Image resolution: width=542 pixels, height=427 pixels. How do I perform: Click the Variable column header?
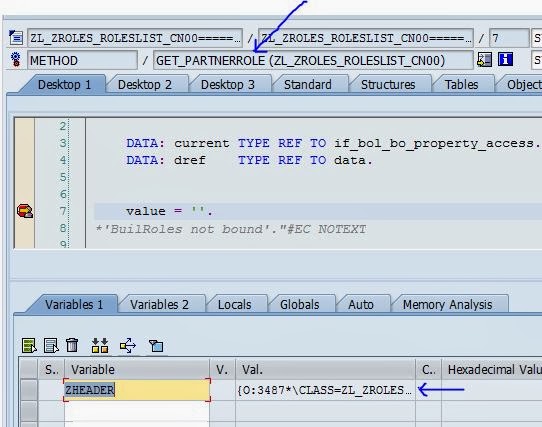137,369
